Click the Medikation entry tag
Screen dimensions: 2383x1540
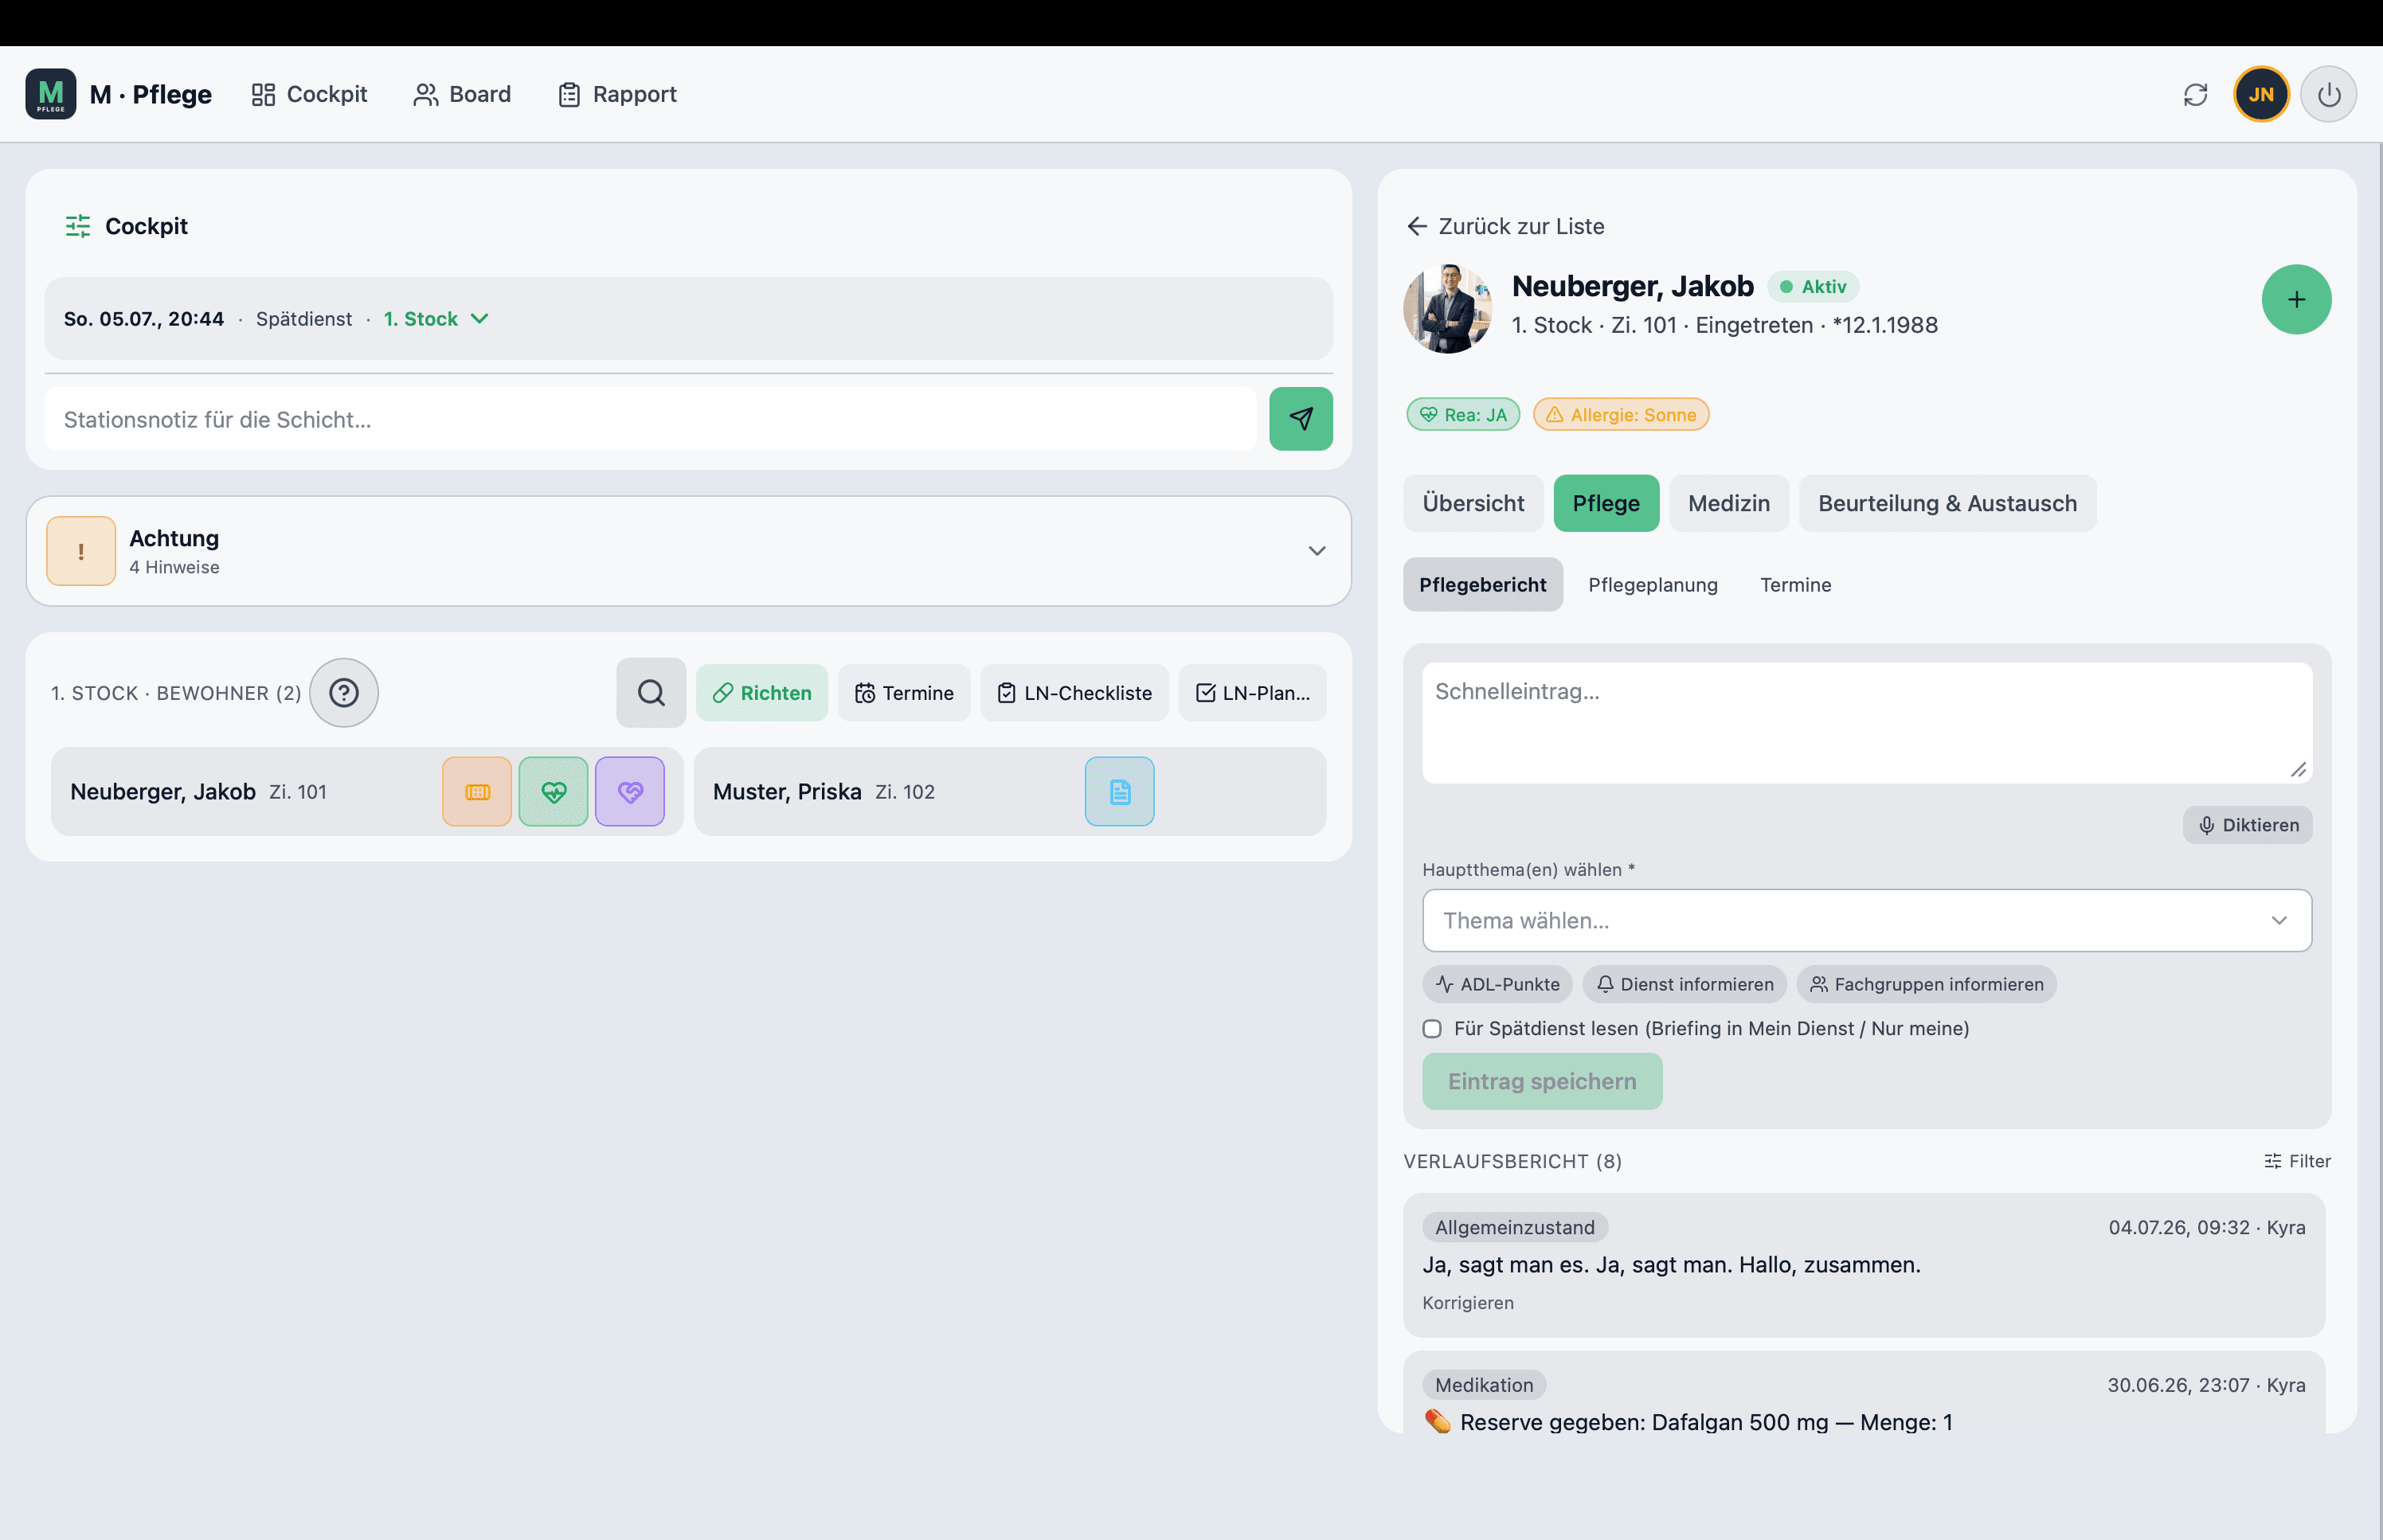pyautogui.click(x=1484, y=1385)
